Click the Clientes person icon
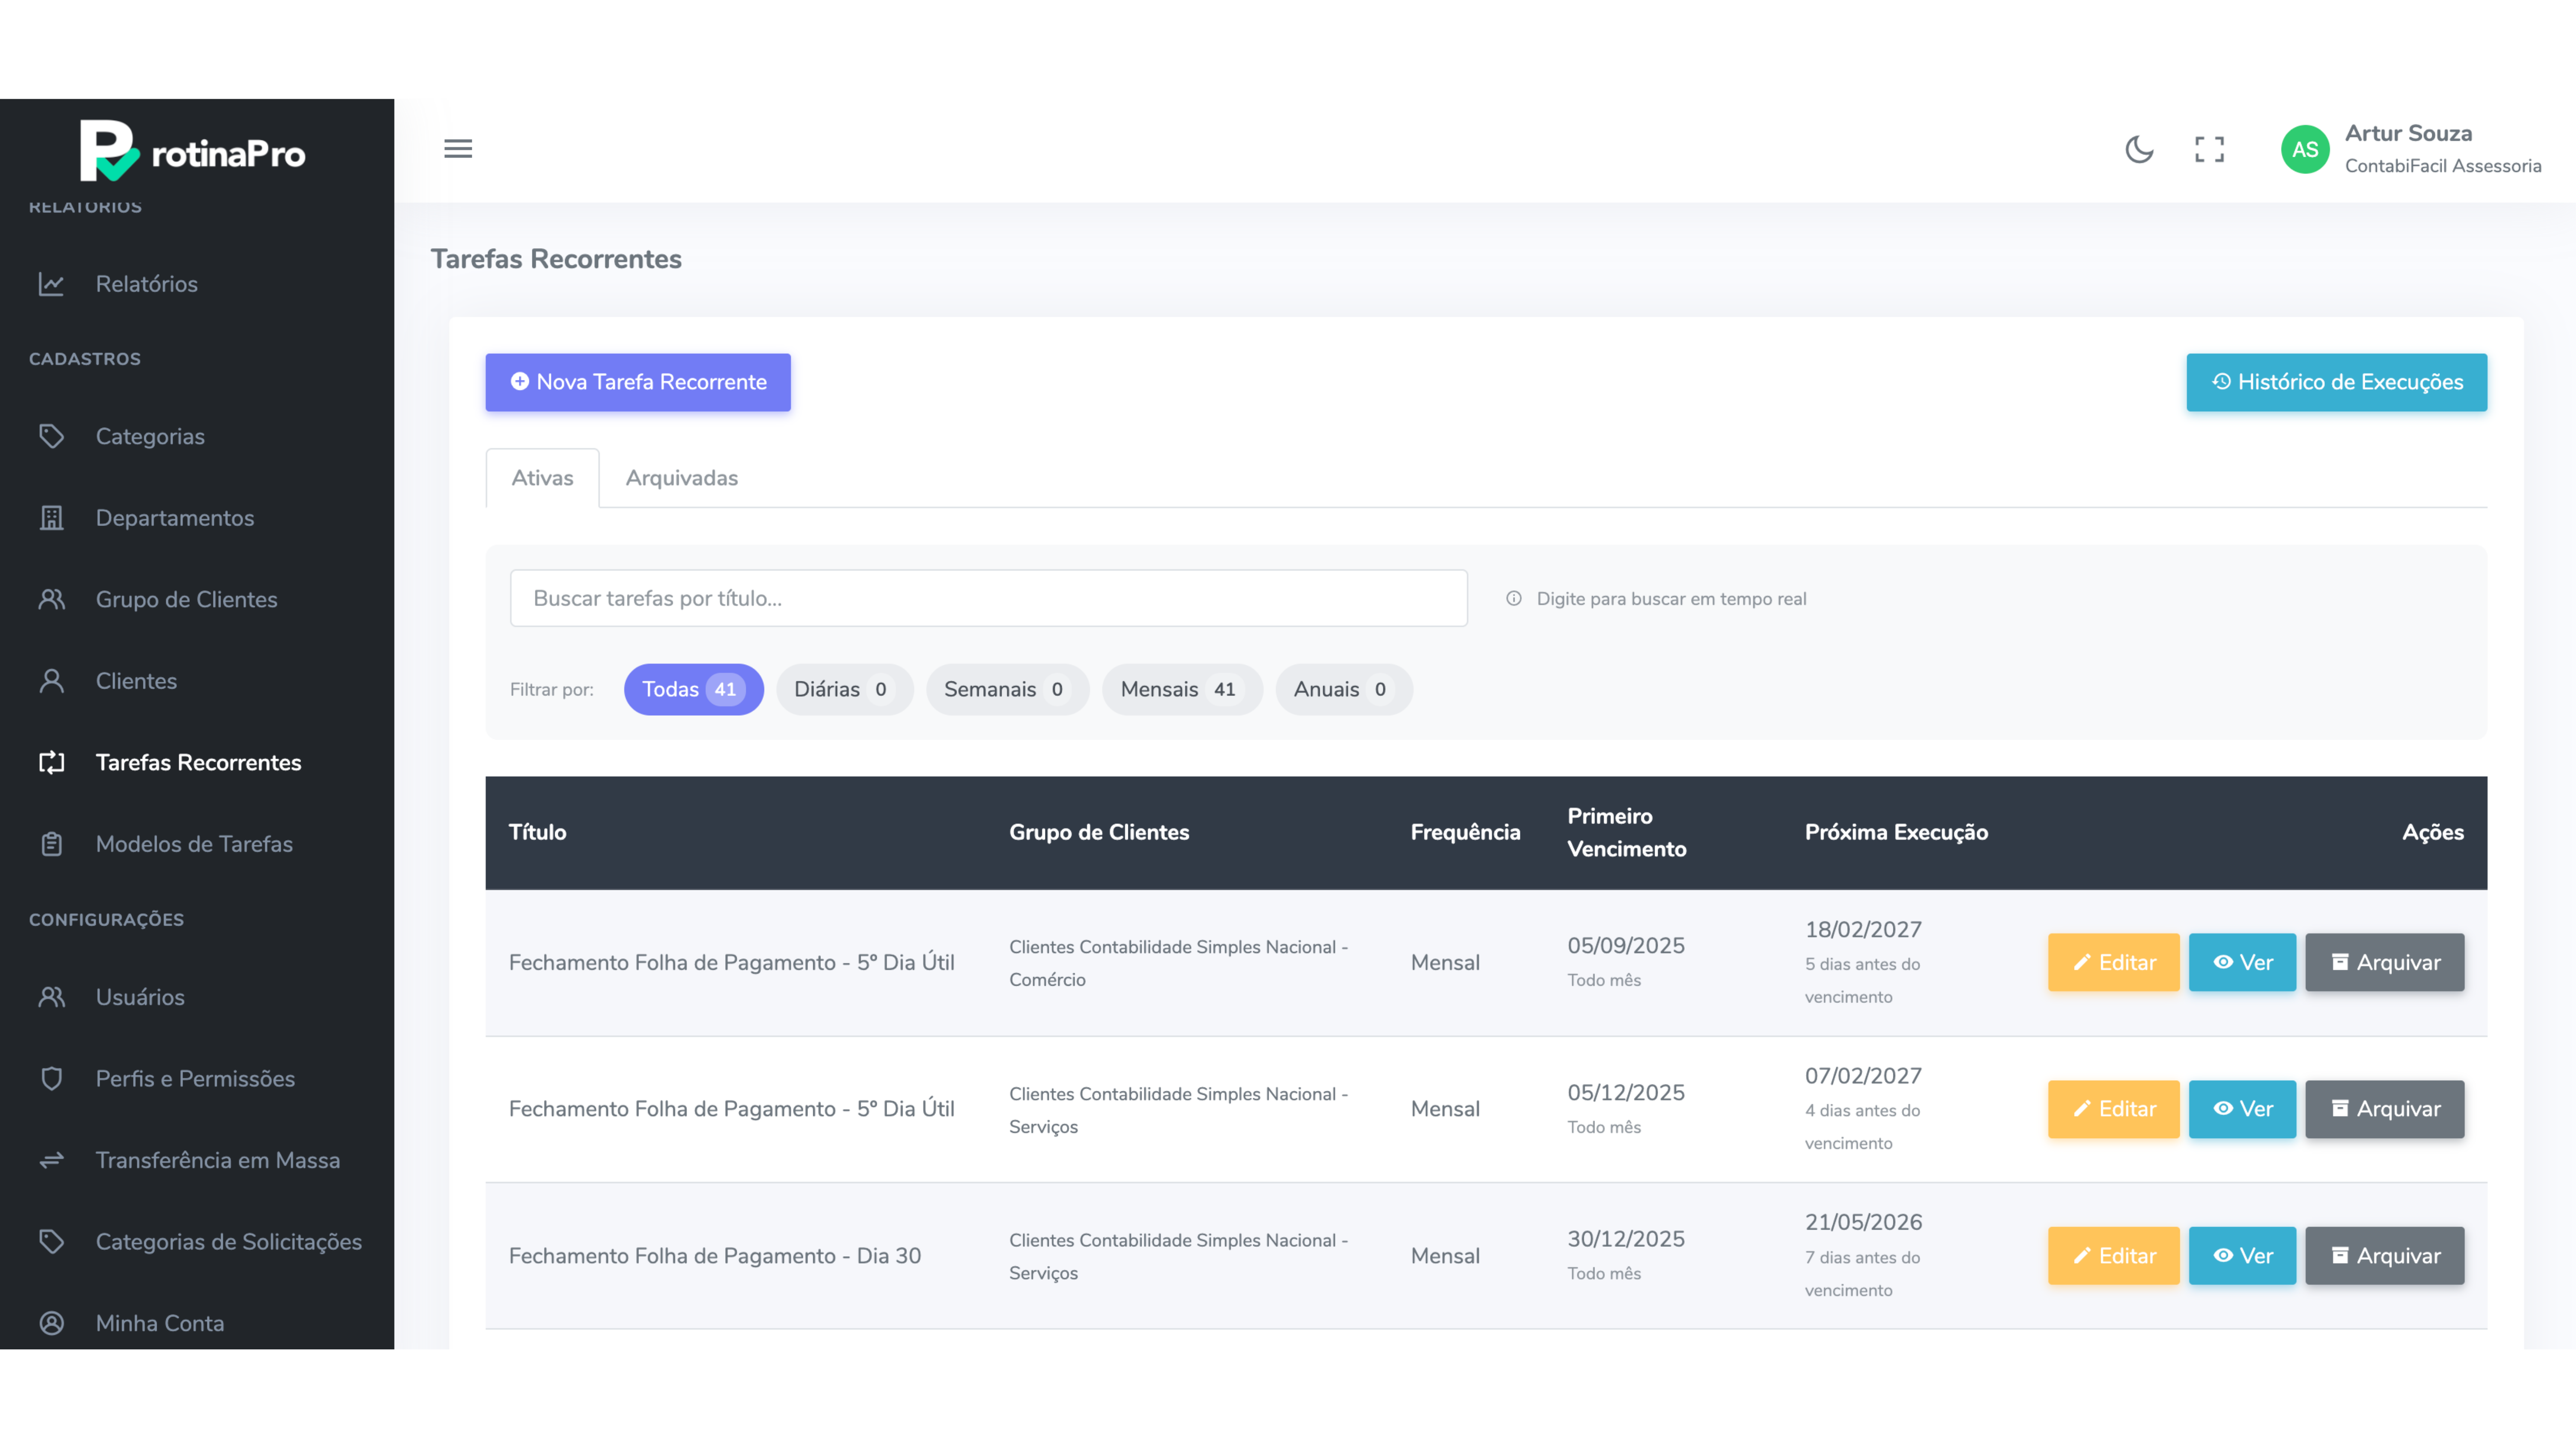Screen dimensions: 2576x1449 pyautogui.click(x=52, y=681)
